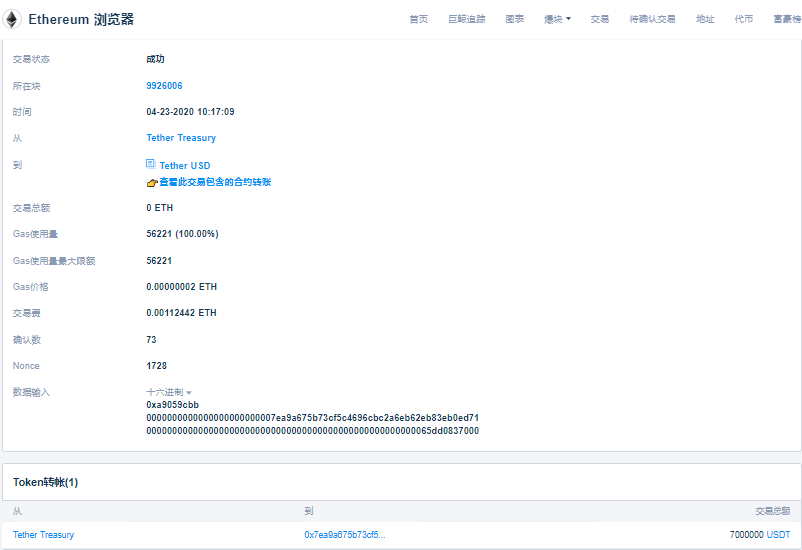
Task: Click the contract icon beside Tether USD
Action: point(150,164)
